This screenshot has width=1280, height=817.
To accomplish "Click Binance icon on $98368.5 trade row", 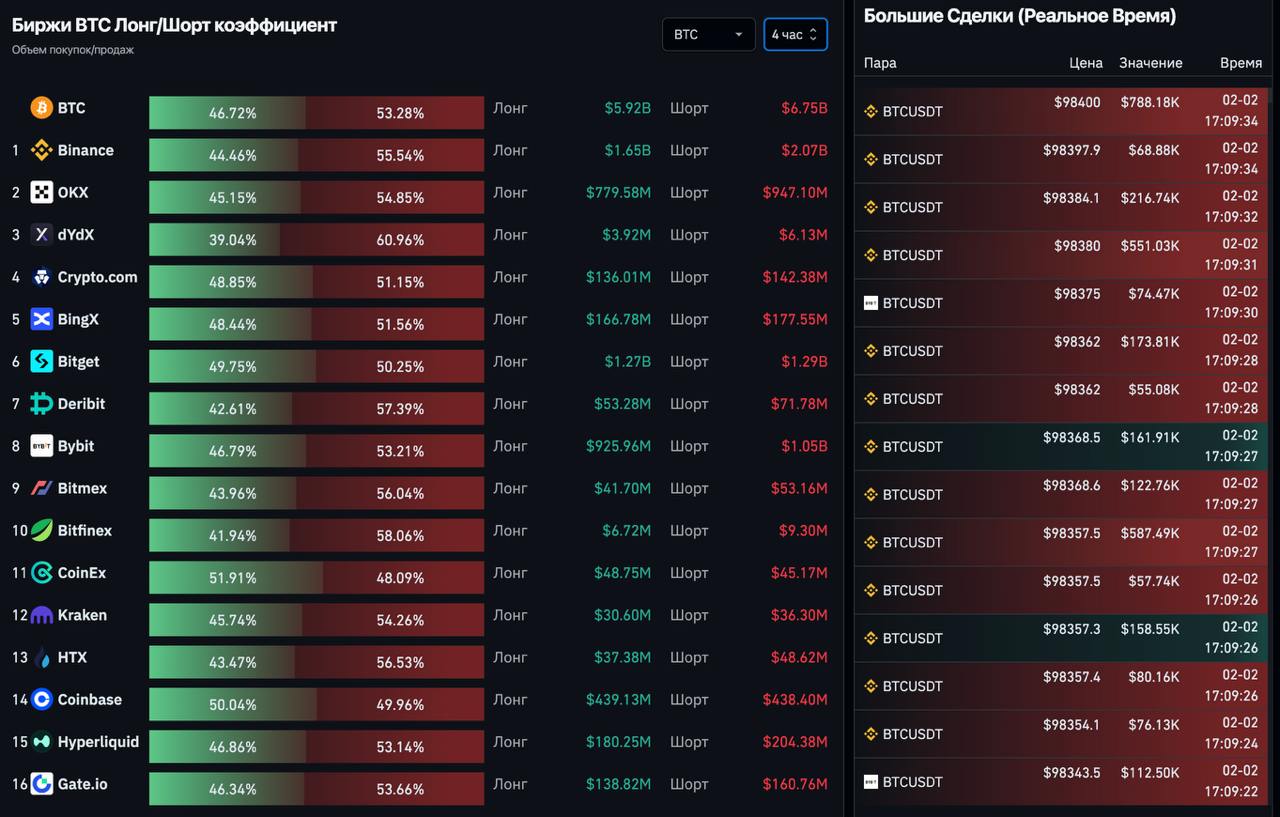I will click(870, 447).
